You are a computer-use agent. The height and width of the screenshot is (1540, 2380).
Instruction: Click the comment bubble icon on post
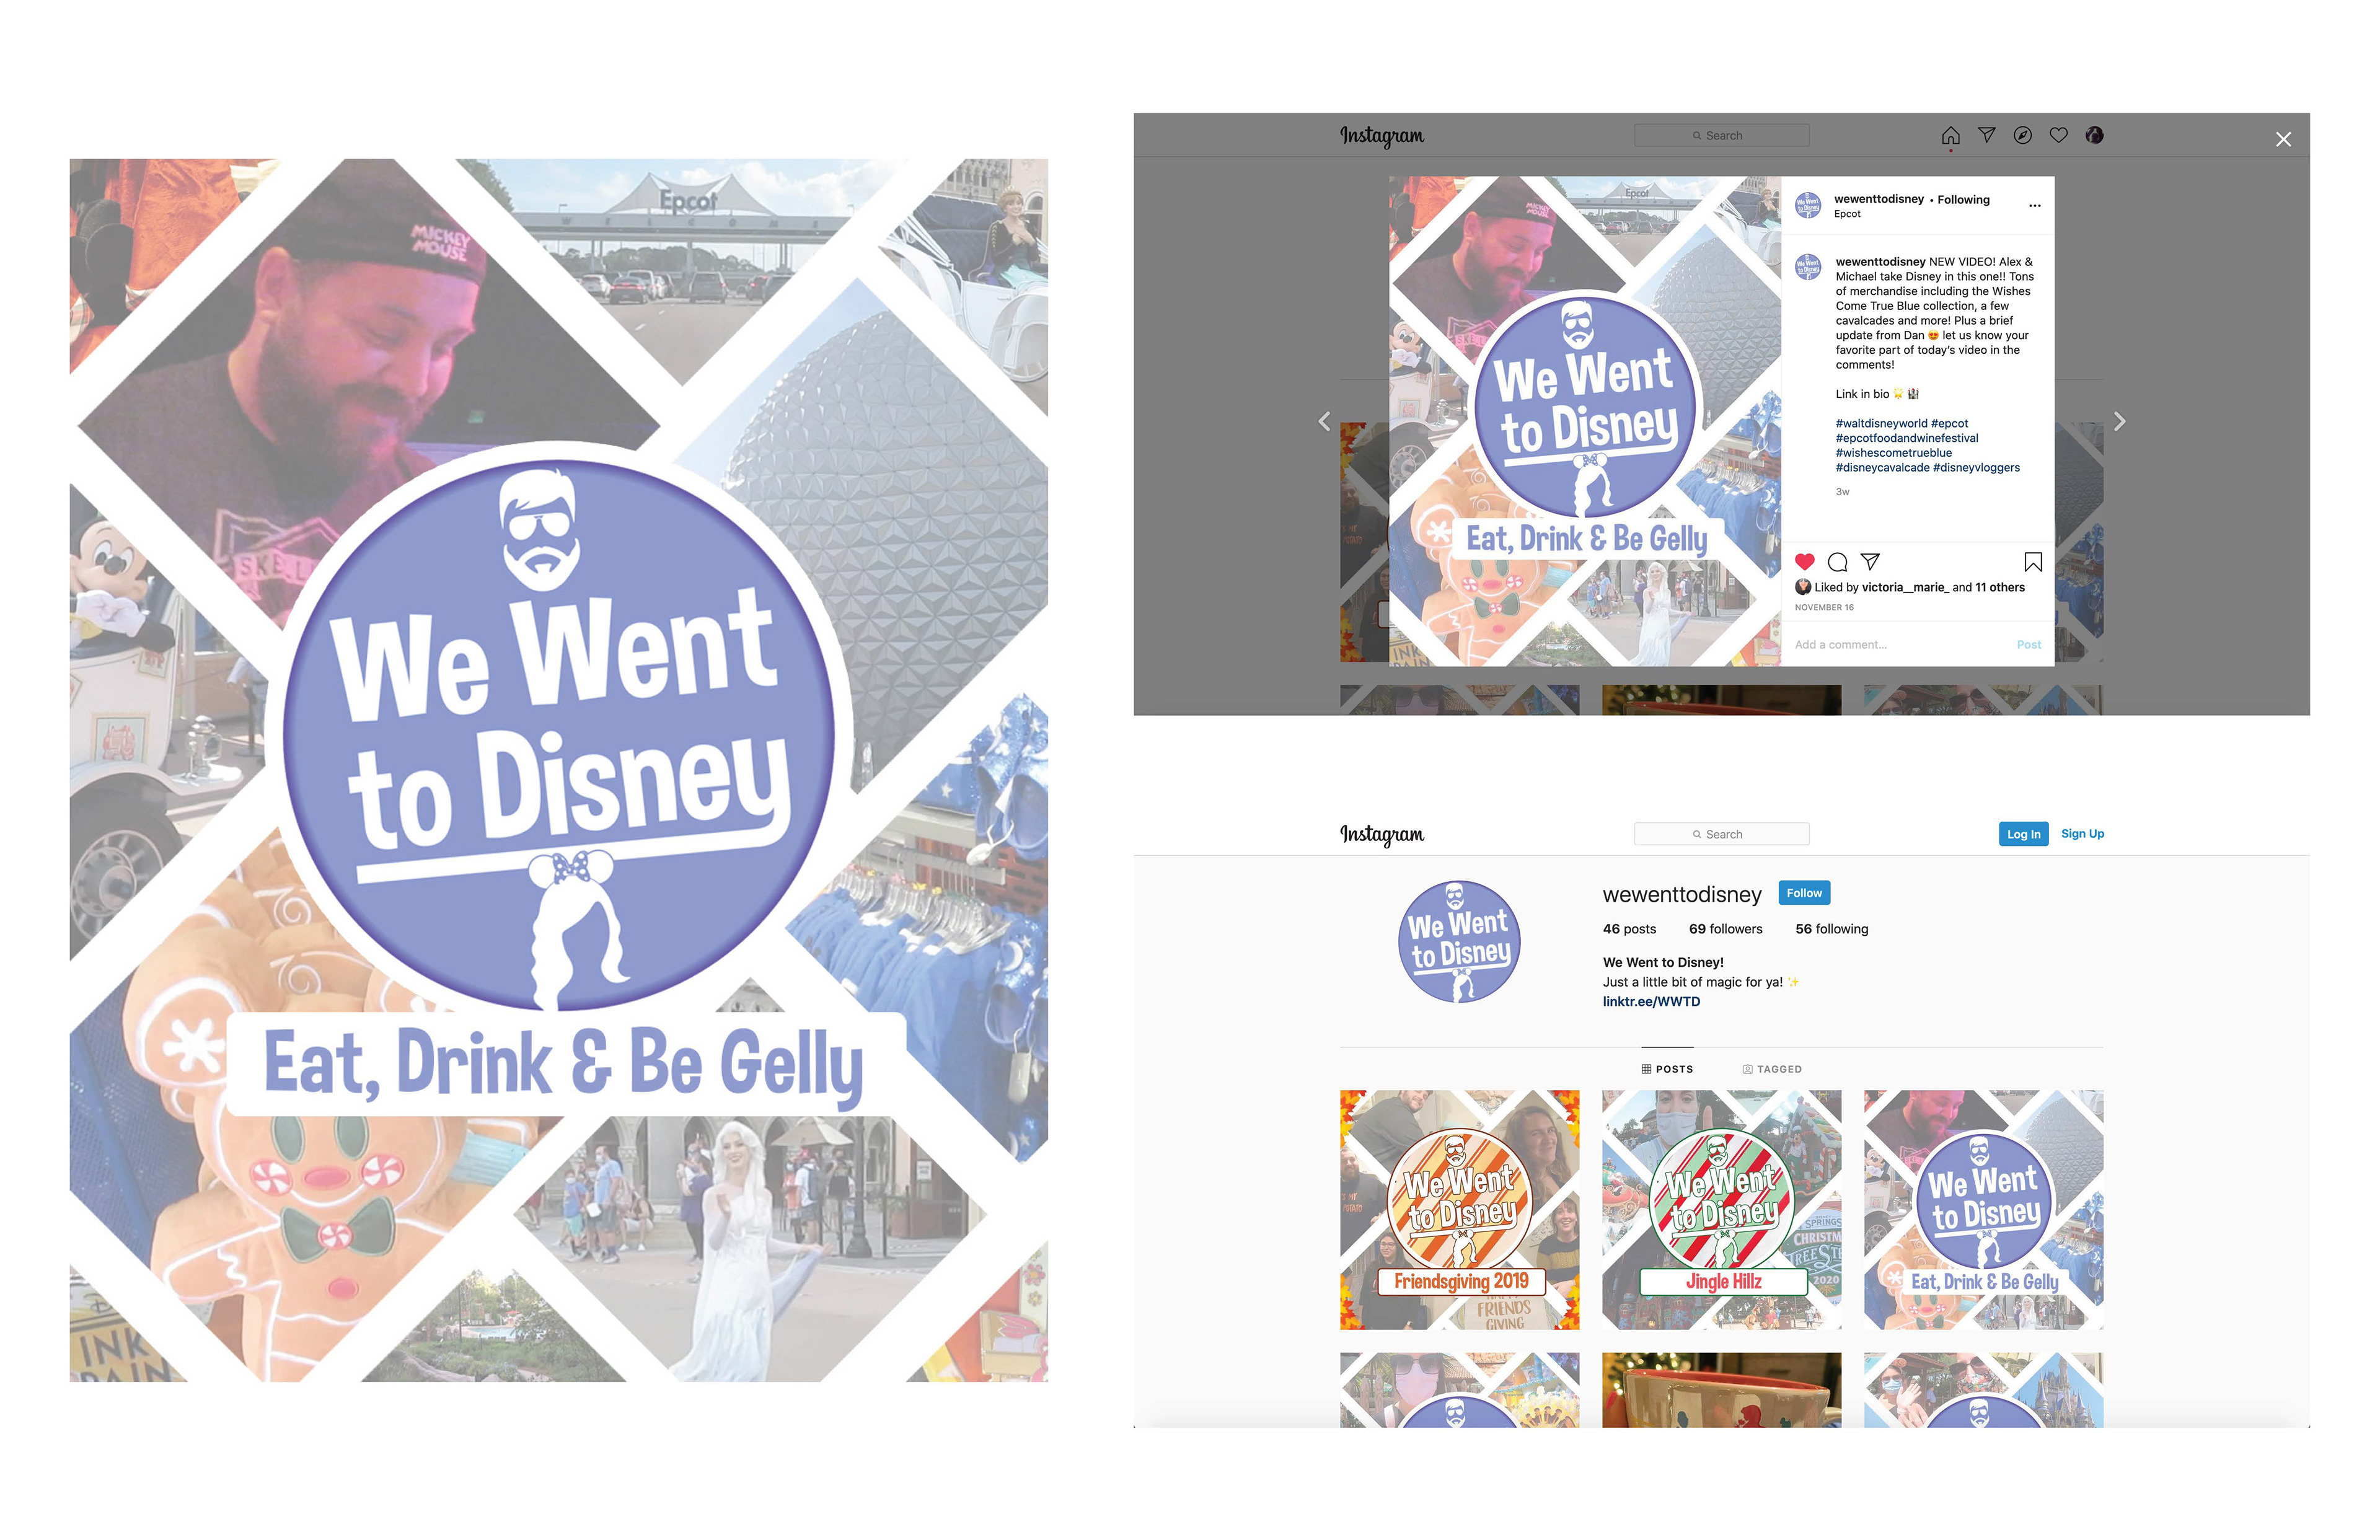tap(1837, 562)
